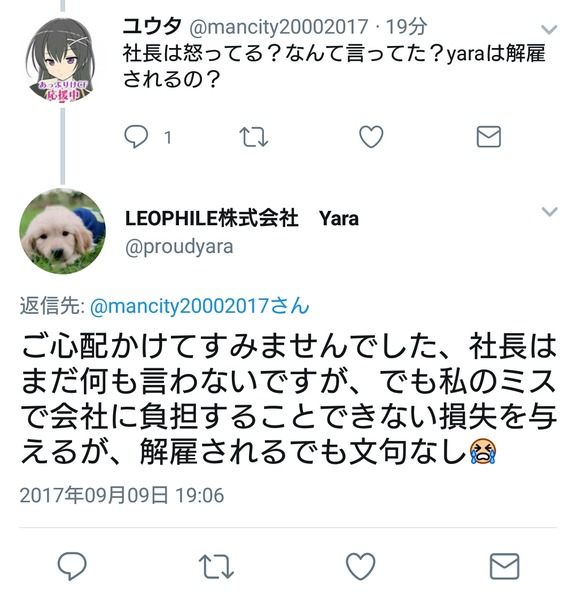Open dropdown chevron on ユウタ's tweet
577x600 pixels.
(x=549, y=29)
